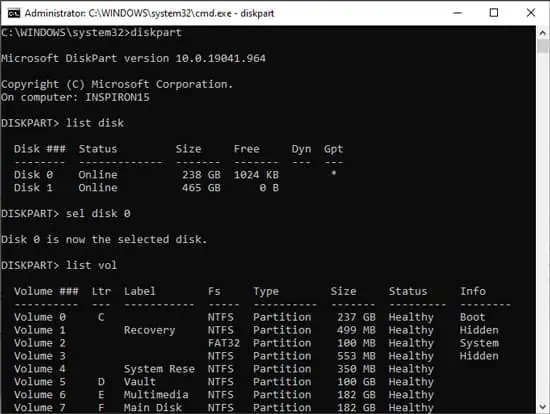Click the scrollbar up arrow
Viewport: 550px width, 414px height.
(x=543, y=33)
